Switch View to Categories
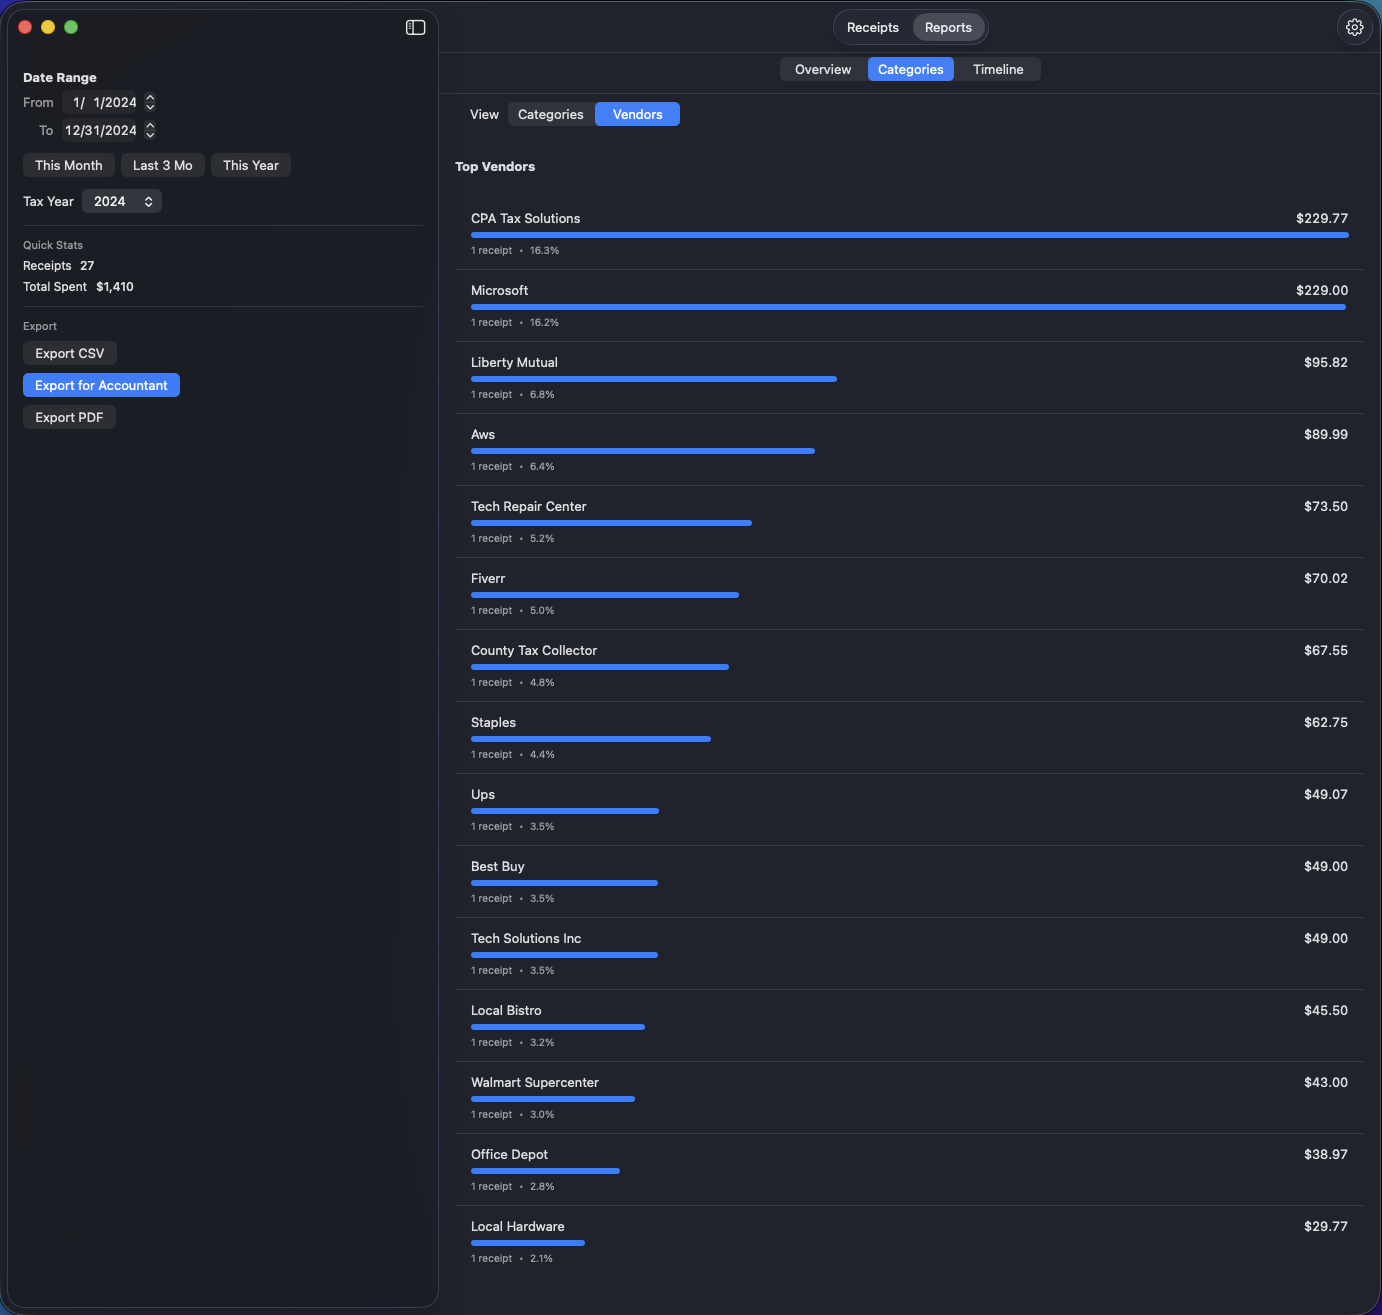 point(549,114)
